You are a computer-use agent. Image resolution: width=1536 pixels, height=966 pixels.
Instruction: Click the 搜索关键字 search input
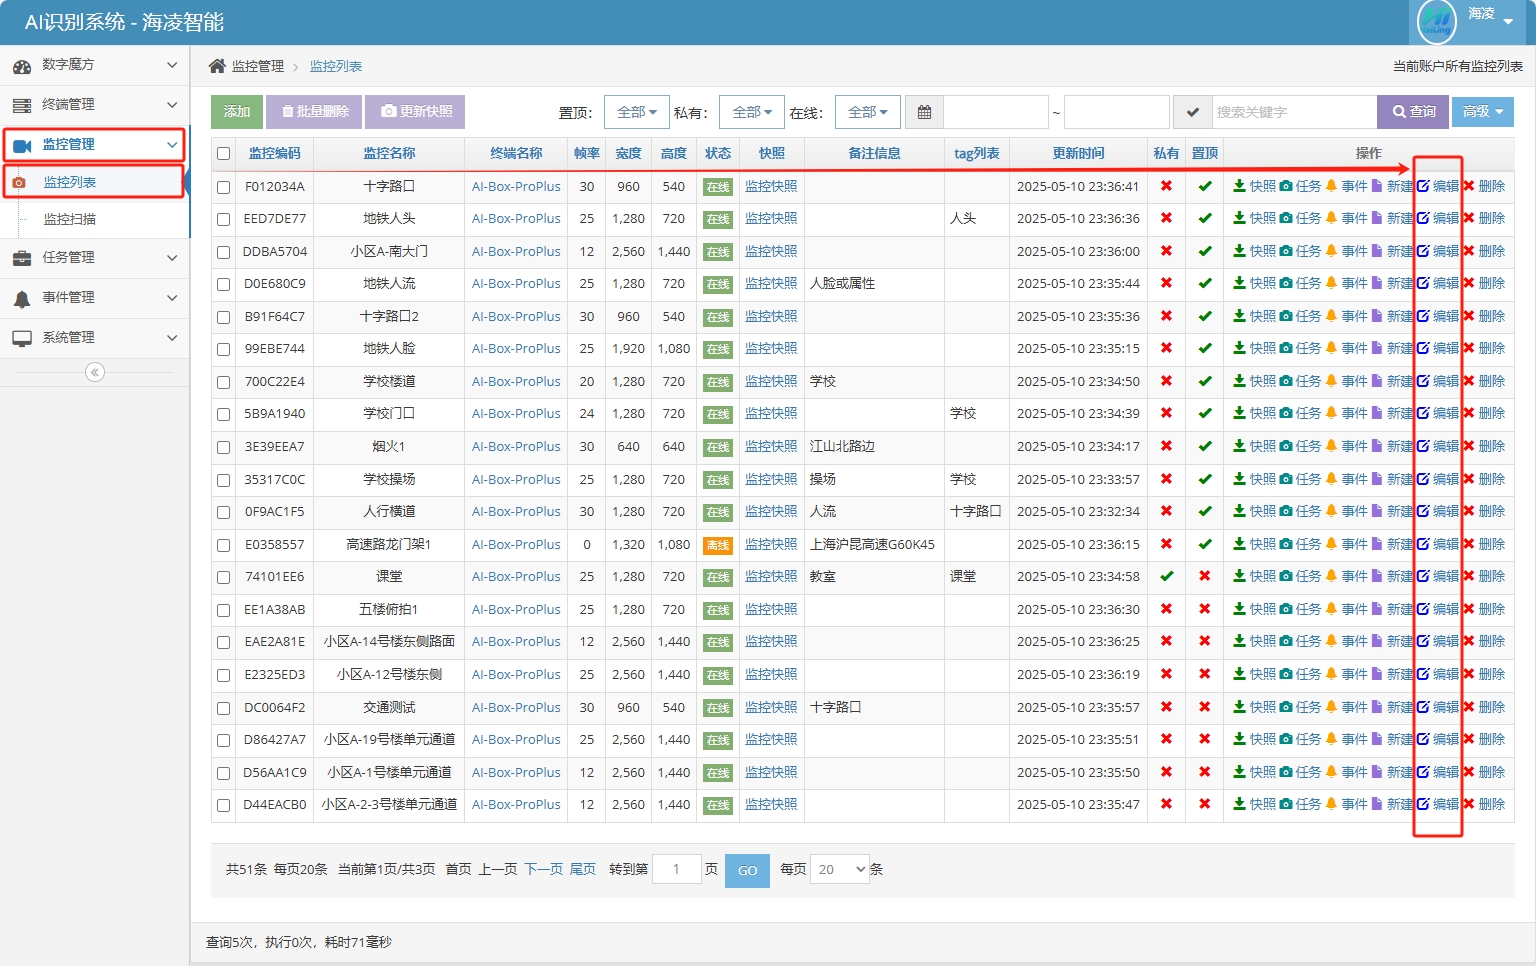coord(1294,112)
